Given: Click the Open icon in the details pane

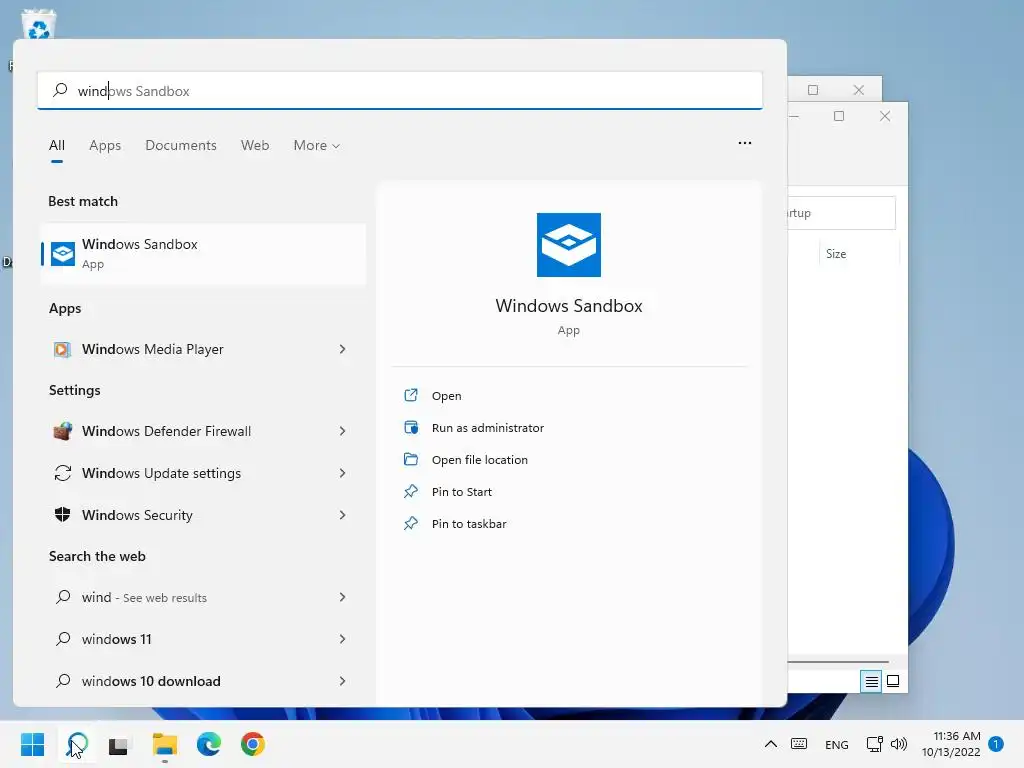Looking at the screenshot, I should click(x=411, y=395).
